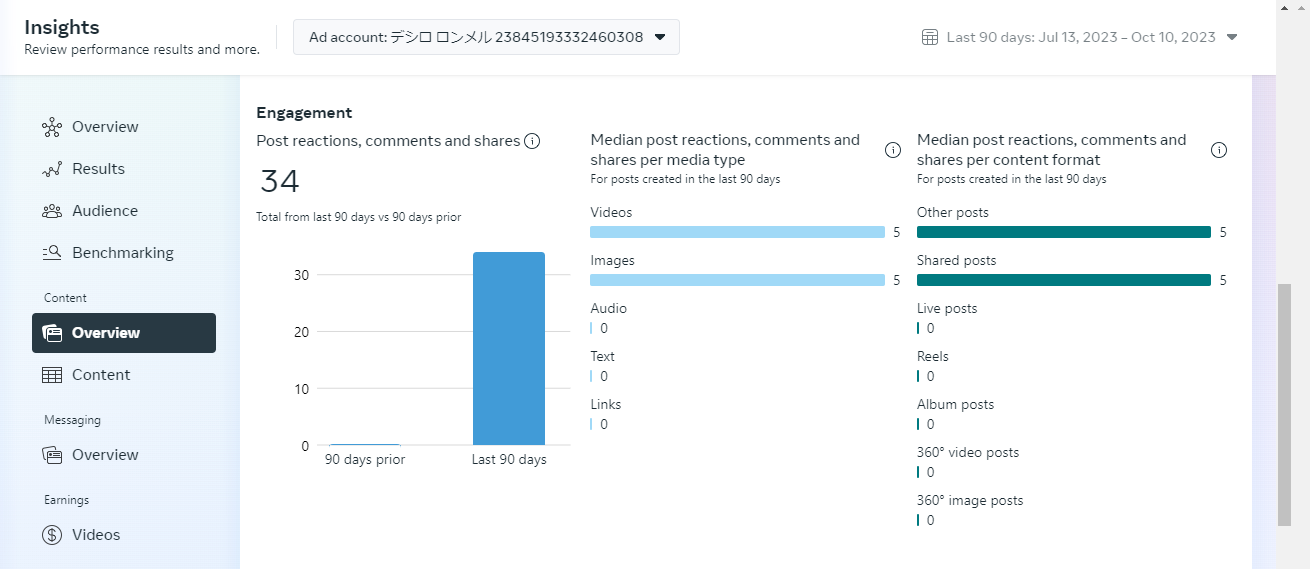
Task: Click the Earnings Videos dollar icon
Action: click(x=52, y=535)
